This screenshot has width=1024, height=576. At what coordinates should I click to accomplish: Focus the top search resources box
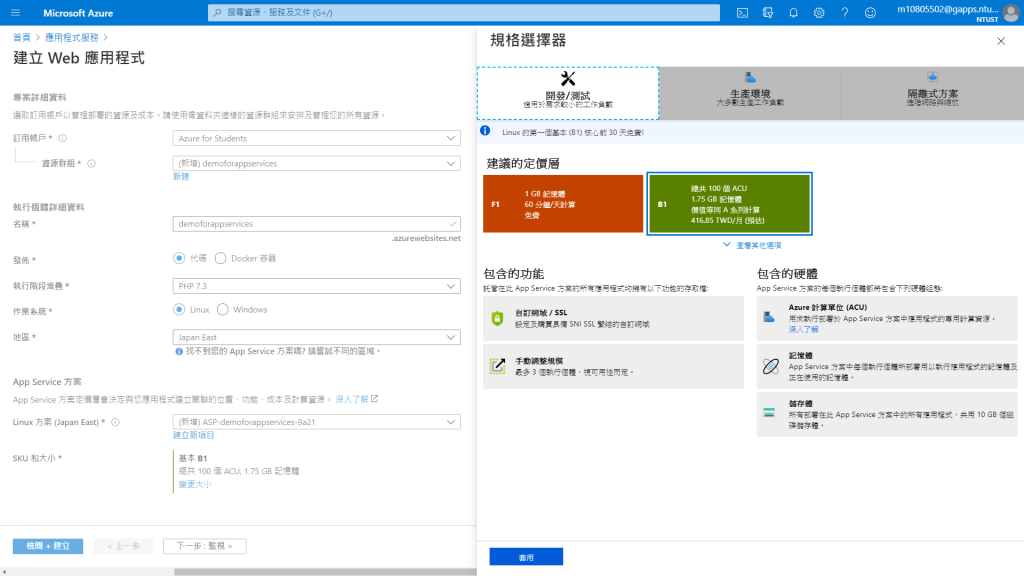click(x=464, y=12)
